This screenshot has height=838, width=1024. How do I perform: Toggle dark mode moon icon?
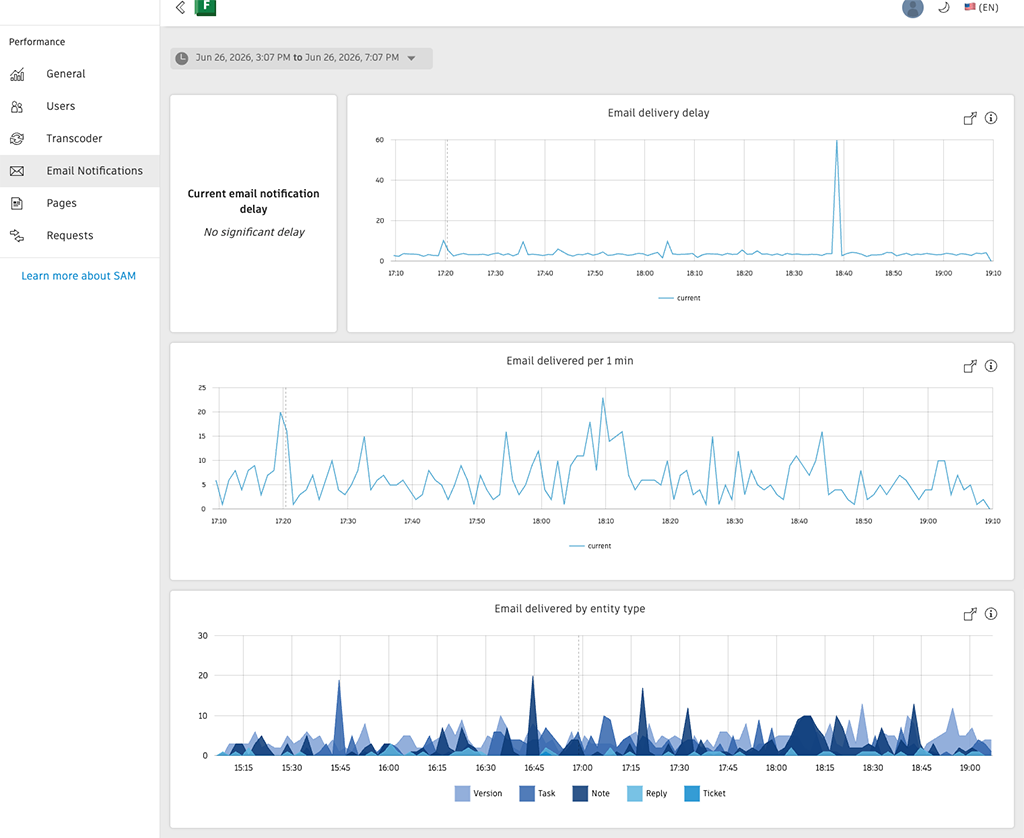point(944,8)
